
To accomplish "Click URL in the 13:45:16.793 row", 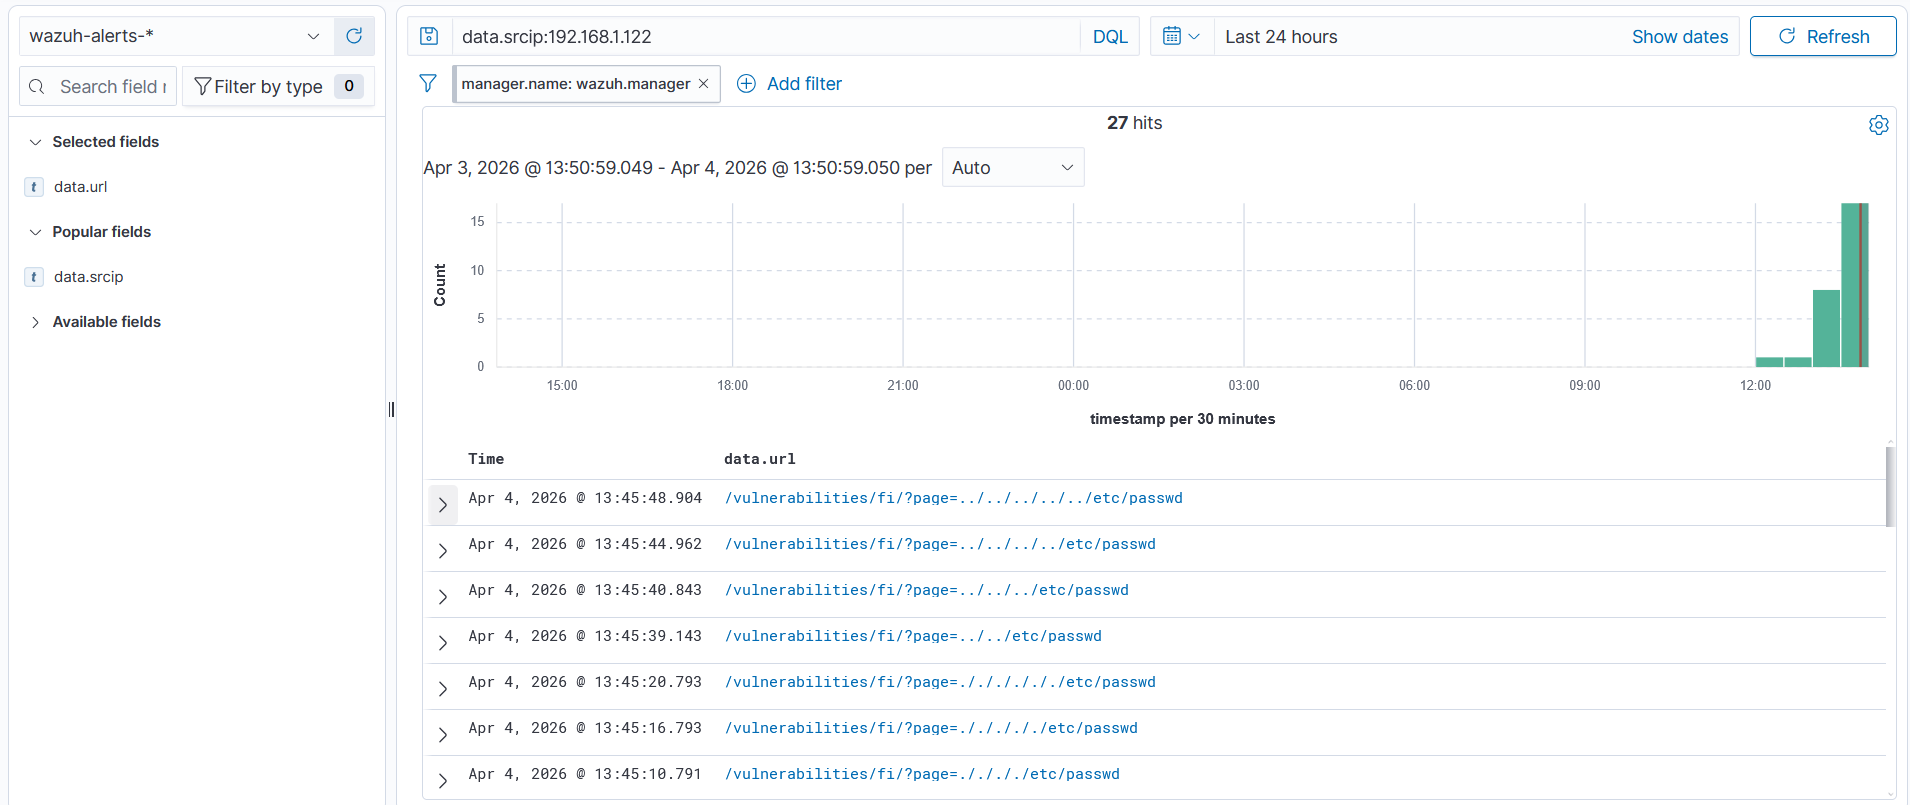I will coord(931,728).
